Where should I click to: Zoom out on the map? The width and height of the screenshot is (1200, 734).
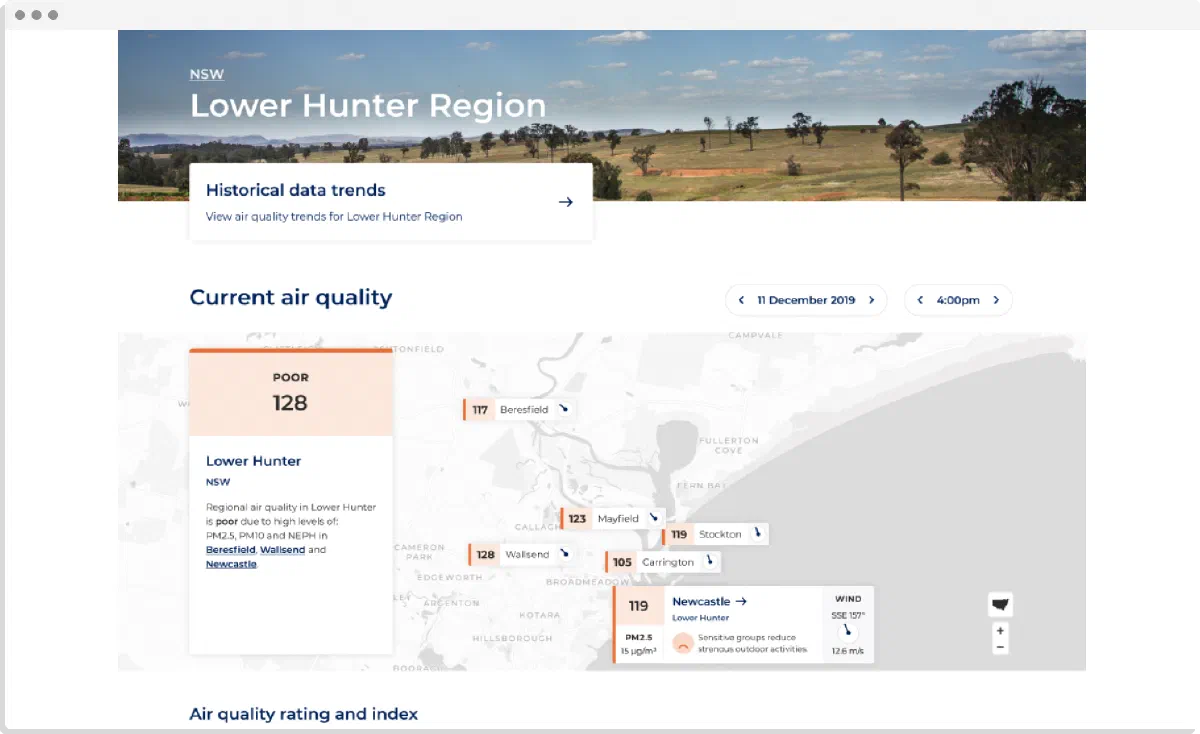(x=1000, y=647)
